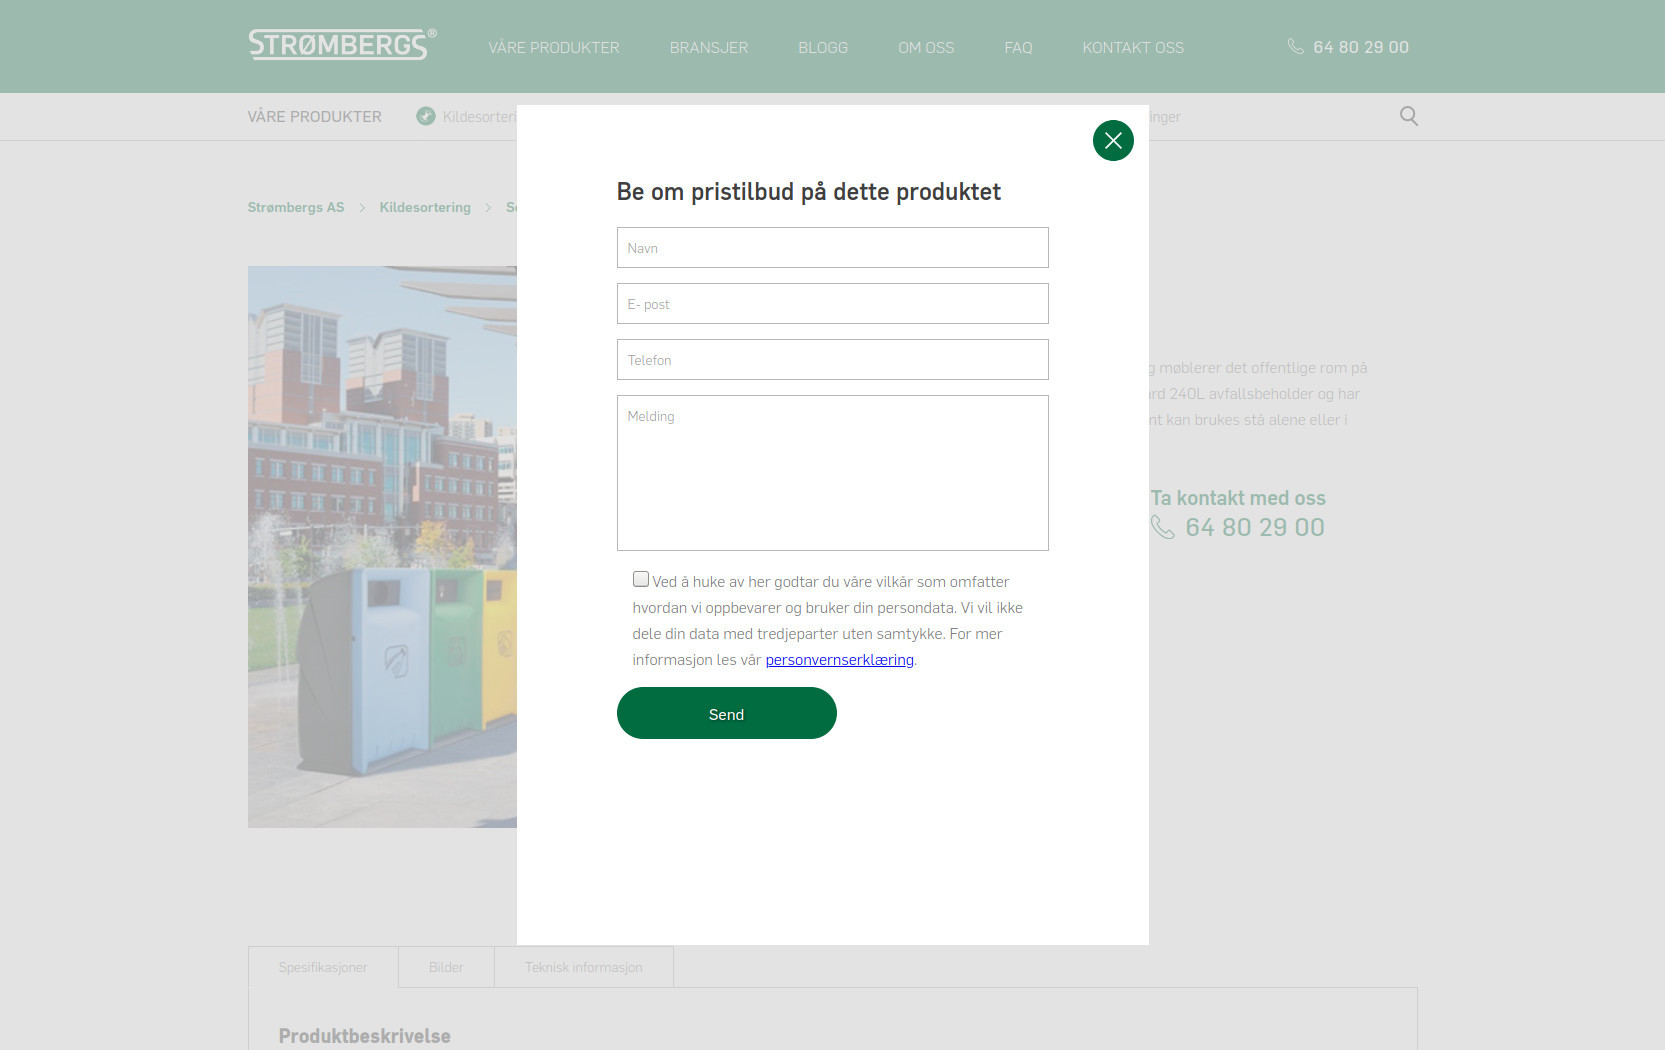Focus the E-post input field
This screenshot has height=1050, width=1665.
[833, 303]
